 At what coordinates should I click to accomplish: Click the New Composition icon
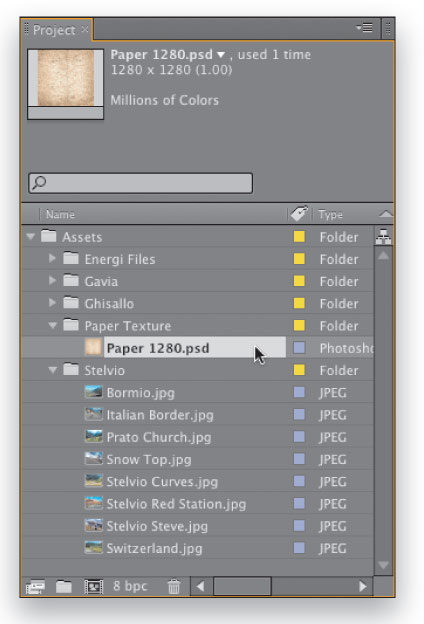pos(94,587)
